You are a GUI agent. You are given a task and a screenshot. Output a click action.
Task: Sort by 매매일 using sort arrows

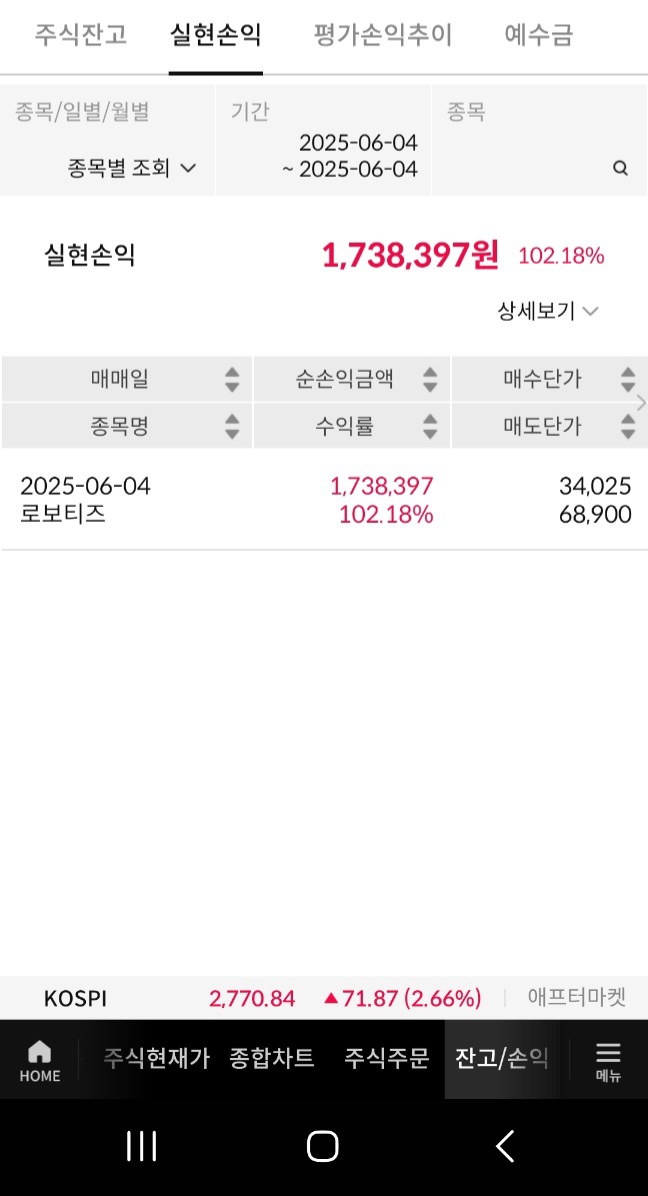point(232,379)
